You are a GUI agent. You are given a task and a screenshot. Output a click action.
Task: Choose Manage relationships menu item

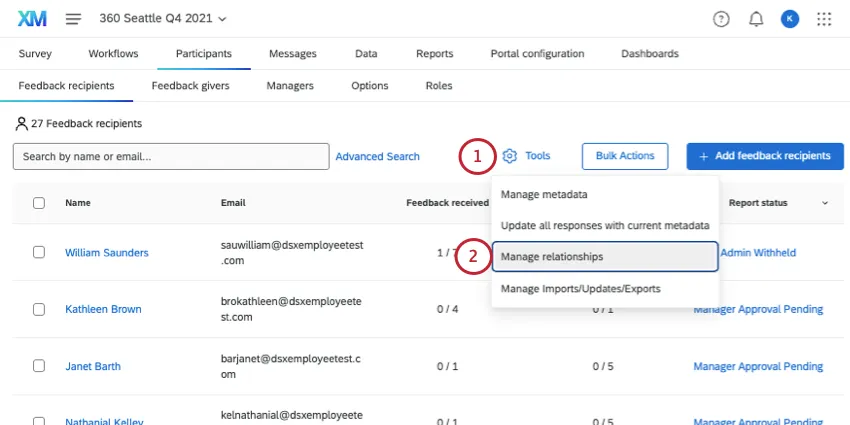605,257
